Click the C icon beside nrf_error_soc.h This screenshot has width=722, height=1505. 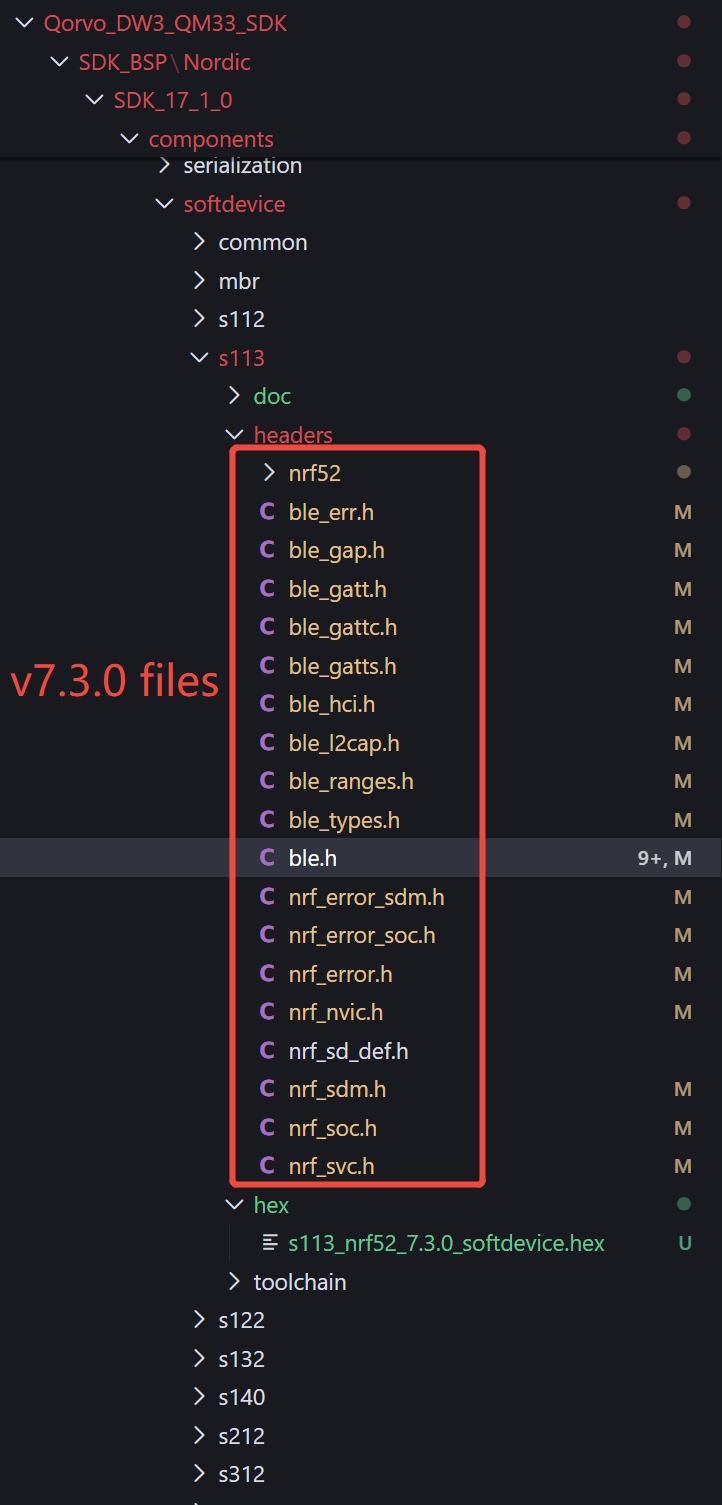(267, 935)
